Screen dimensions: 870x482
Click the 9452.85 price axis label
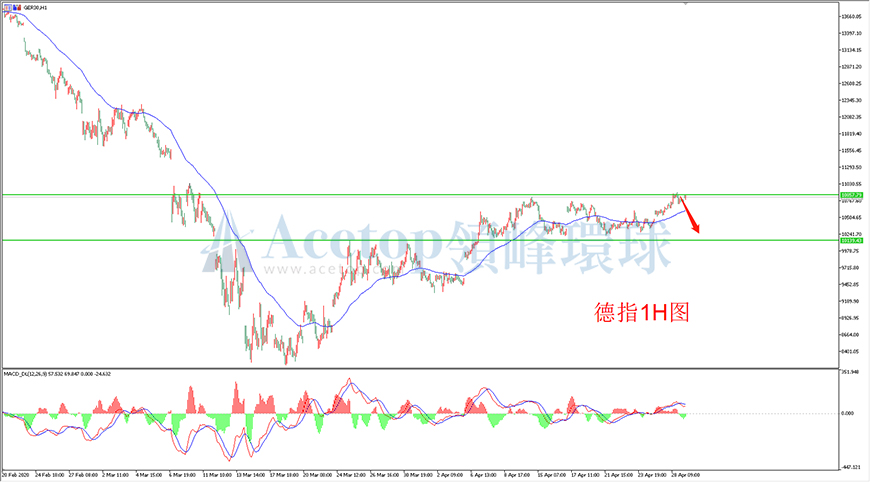click(851, 285)
